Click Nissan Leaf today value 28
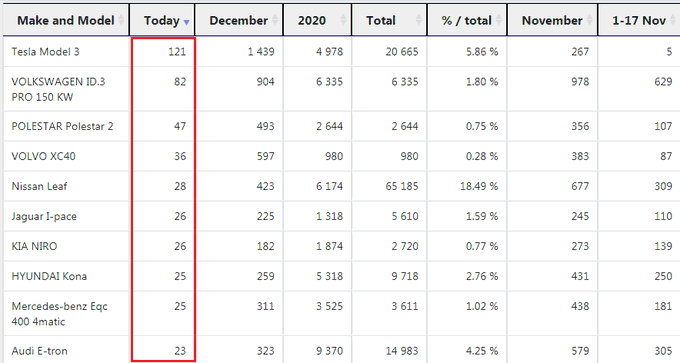This screenshot has width=680, height=363. tap(180, 186)
